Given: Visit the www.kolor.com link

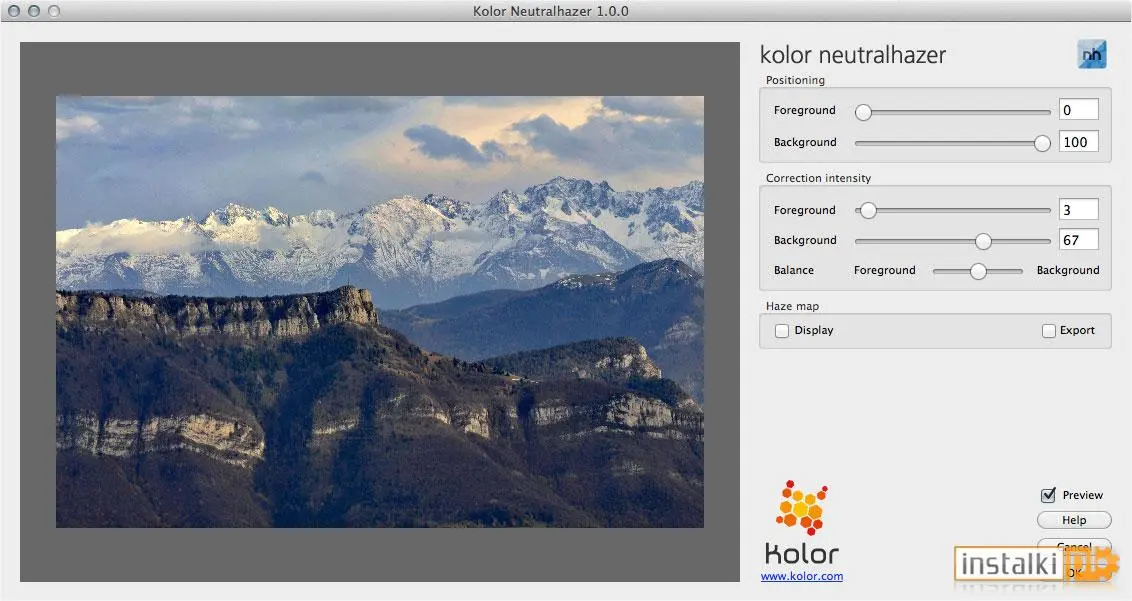Looking at the screenshot, I should click(801, 576).
